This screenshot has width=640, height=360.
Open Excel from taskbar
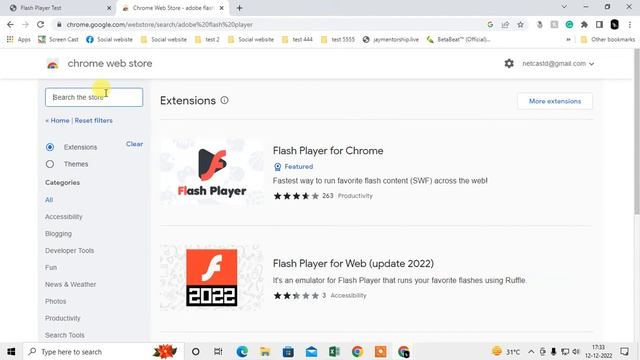click(x=334, y=351)
